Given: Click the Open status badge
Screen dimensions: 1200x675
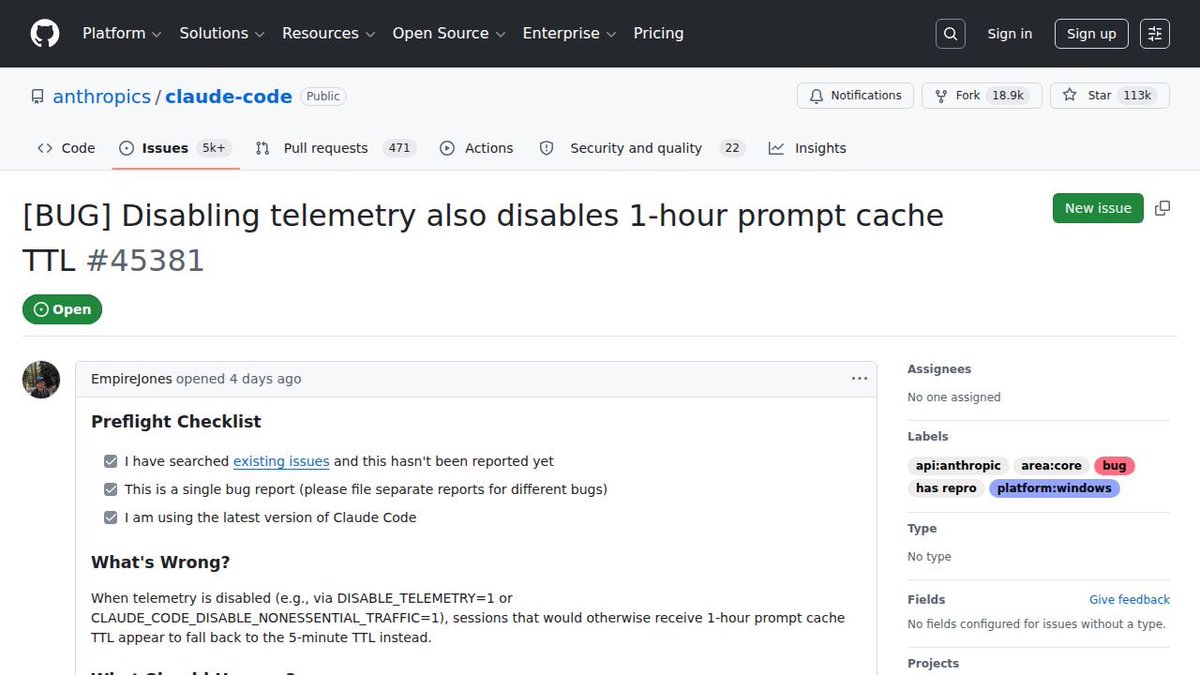Looking at the screenshot, I should [x=62, y=309].
